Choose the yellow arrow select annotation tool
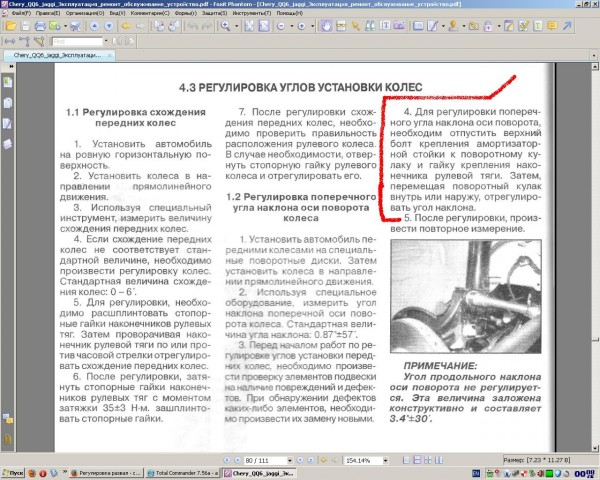 (x=355, y=26)
